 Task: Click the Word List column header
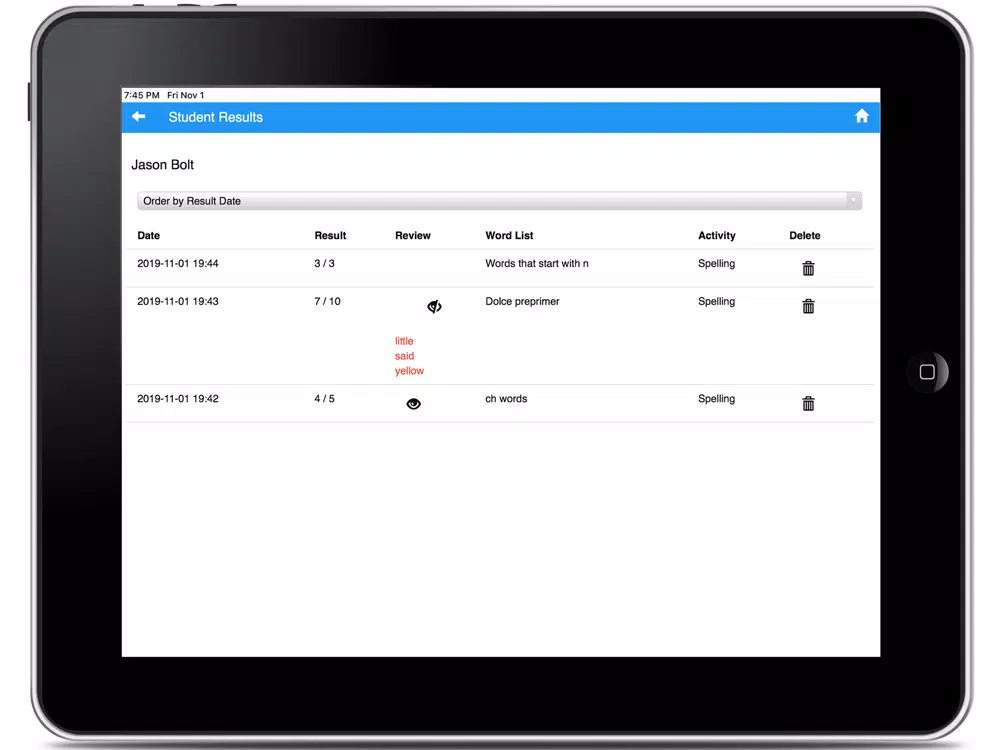coord(509,235)
